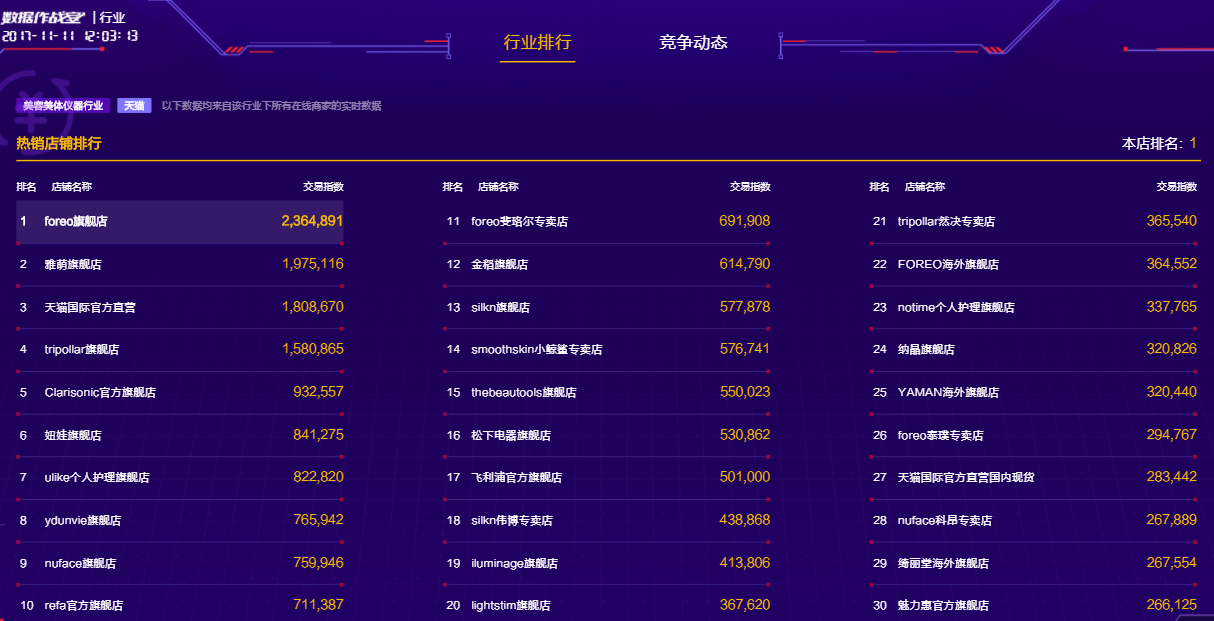
Task: Click the 热销店铺排行 section heading
Action: 59,143
